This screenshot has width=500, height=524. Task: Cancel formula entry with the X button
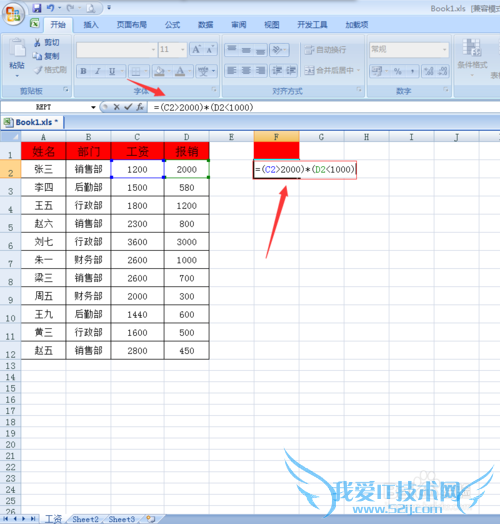pos(116,107)
